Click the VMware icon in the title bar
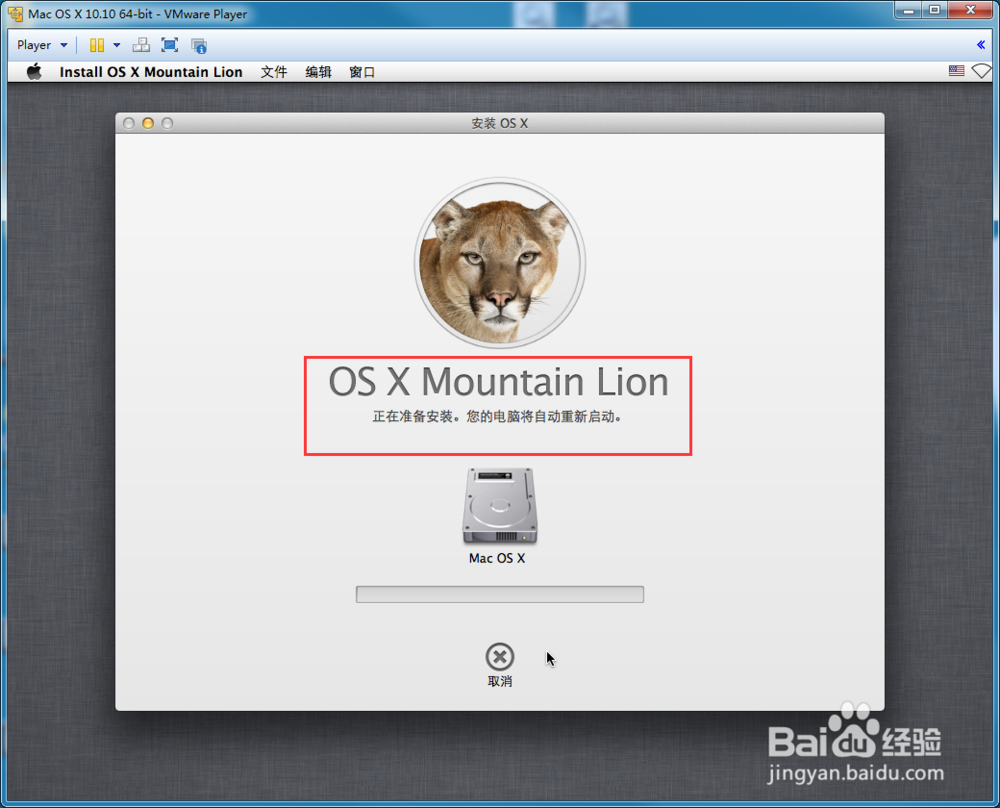The height and width of the screenshot is (808, 1000). pos(15,13)
